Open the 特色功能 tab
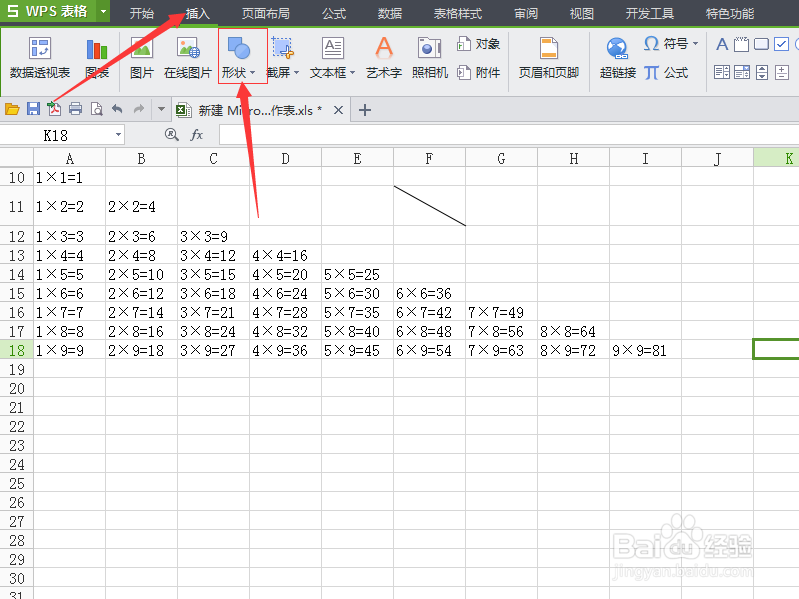The height and width of the screenshot is (599, 799). [x=730, y=13]
